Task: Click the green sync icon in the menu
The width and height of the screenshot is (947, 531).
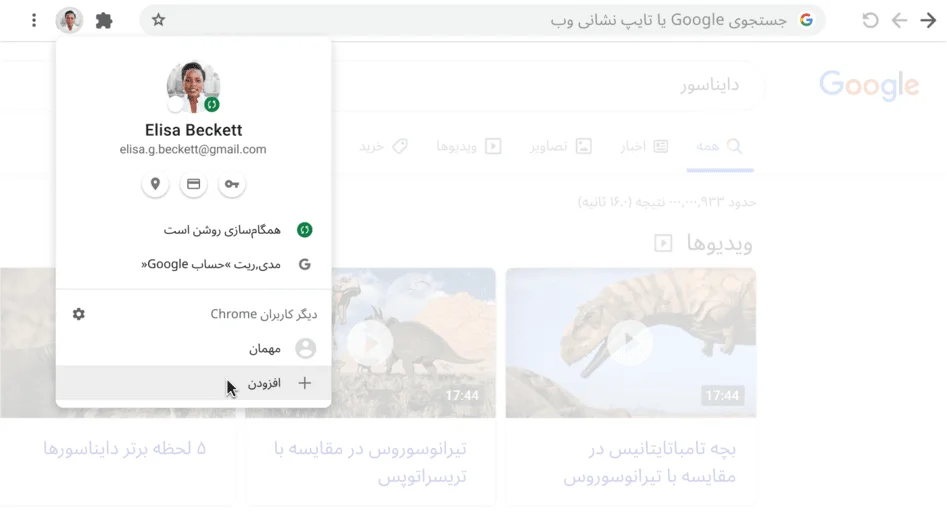Action: click(304, 230)
